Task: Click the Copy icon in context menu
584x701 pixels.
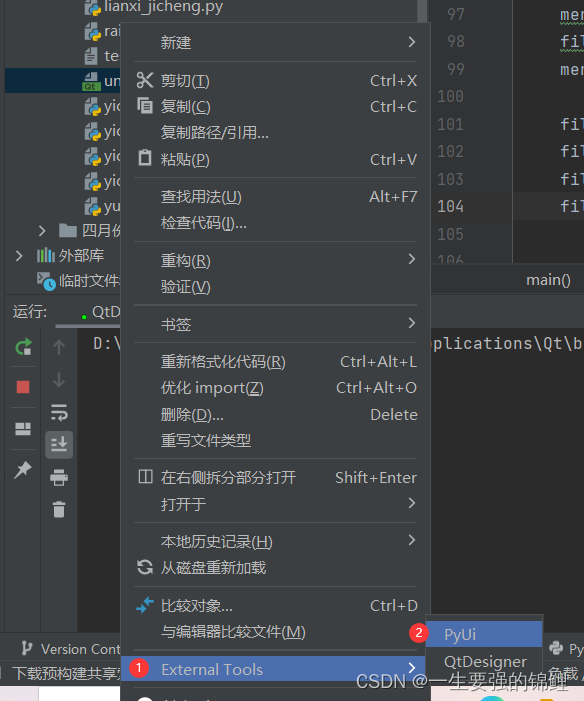Action: (x=145, y=106)
